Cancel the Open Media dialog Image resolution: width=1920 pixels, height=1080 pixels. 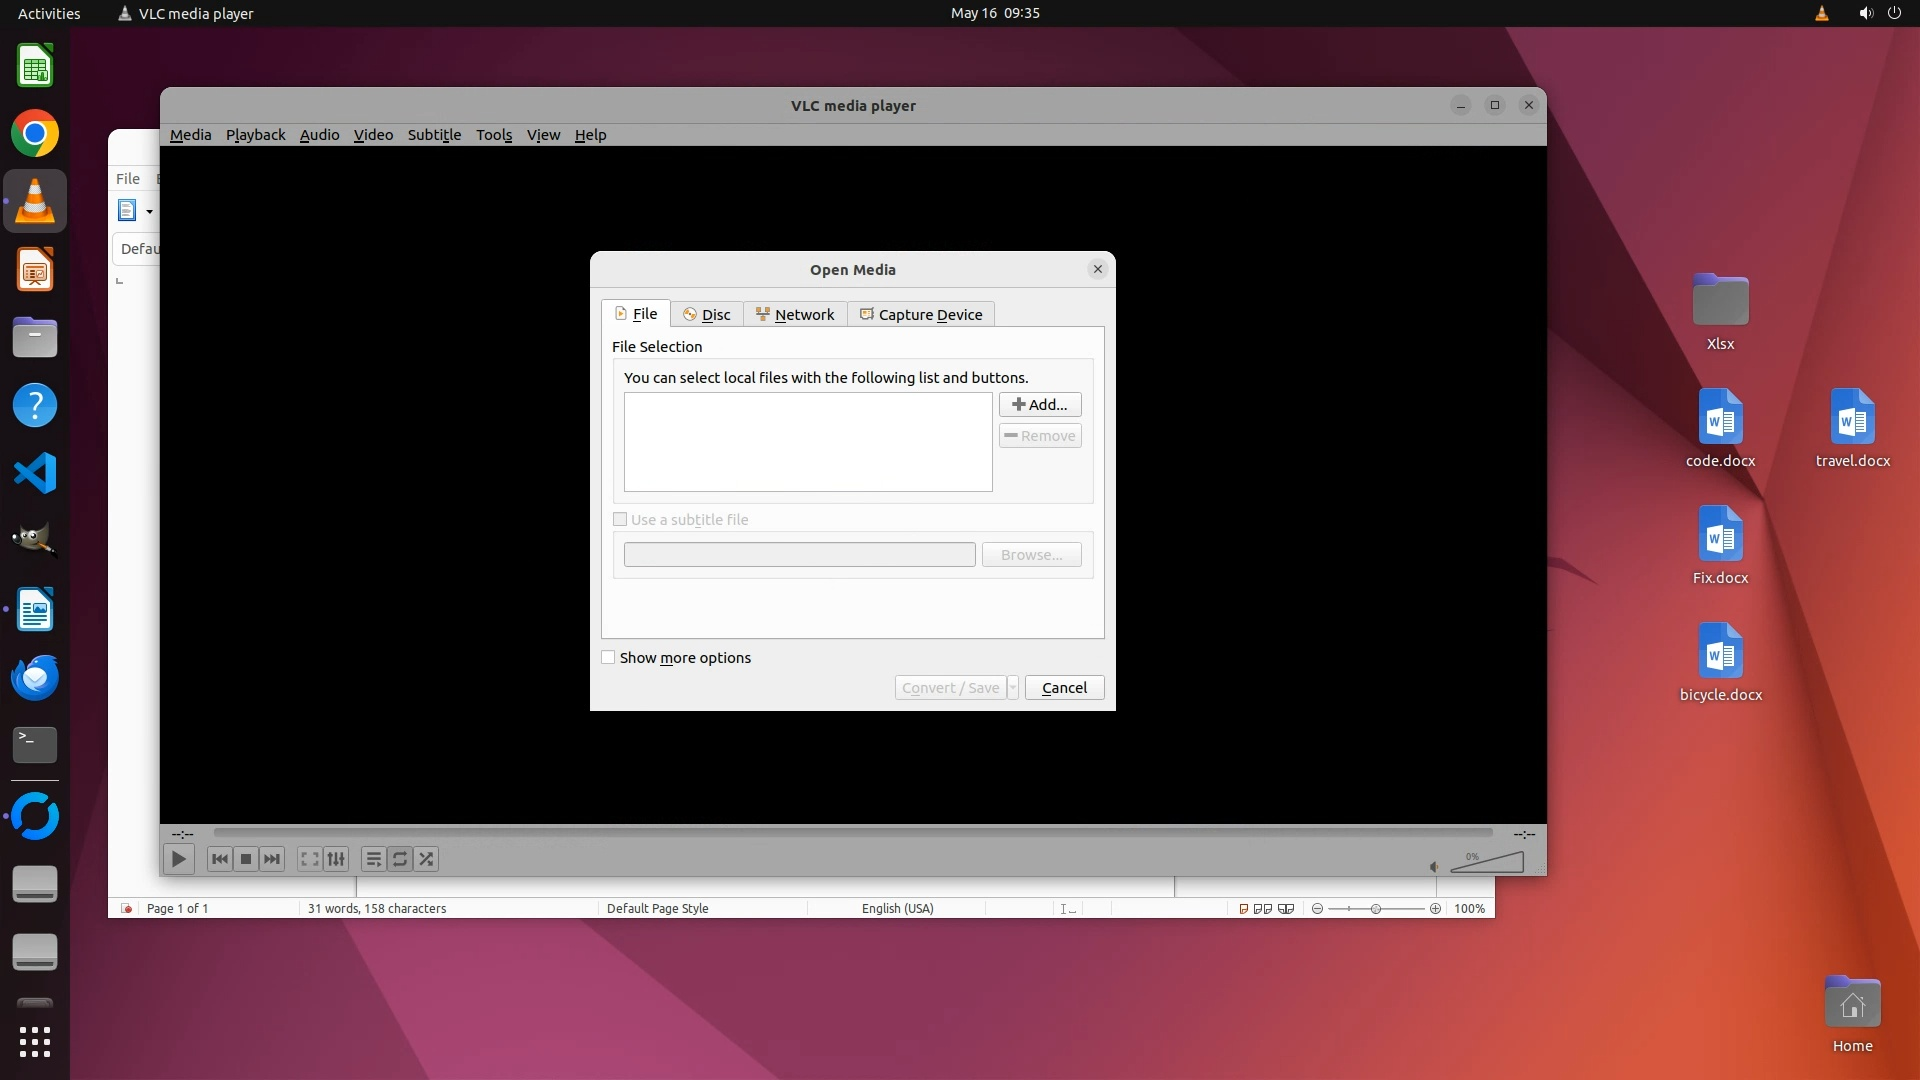click(x=1064, y=688)
